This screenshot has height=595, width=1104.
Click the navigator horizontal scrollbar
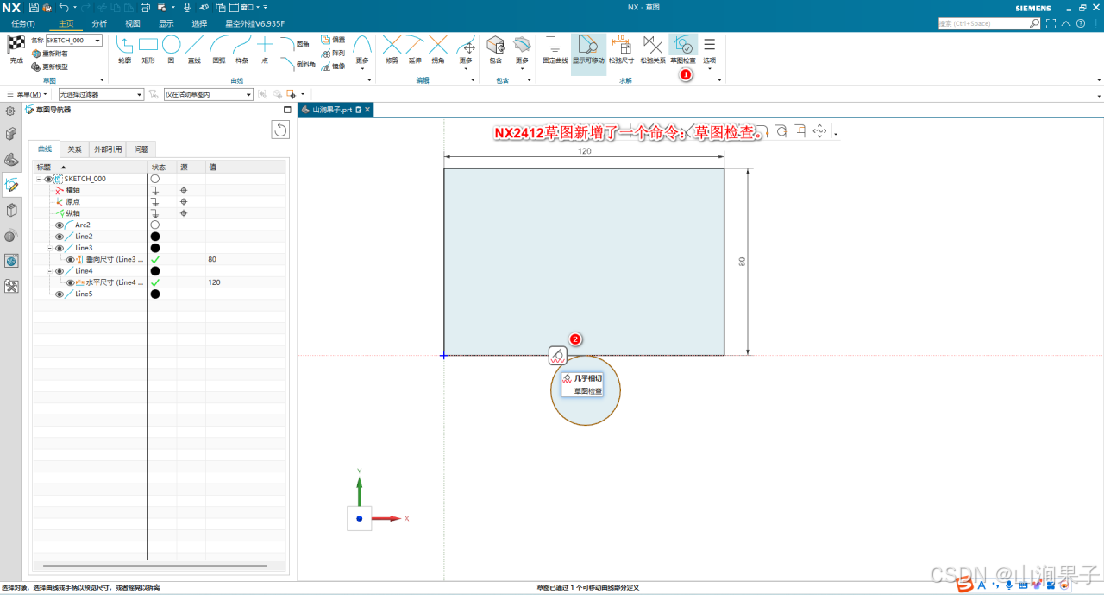155,565
